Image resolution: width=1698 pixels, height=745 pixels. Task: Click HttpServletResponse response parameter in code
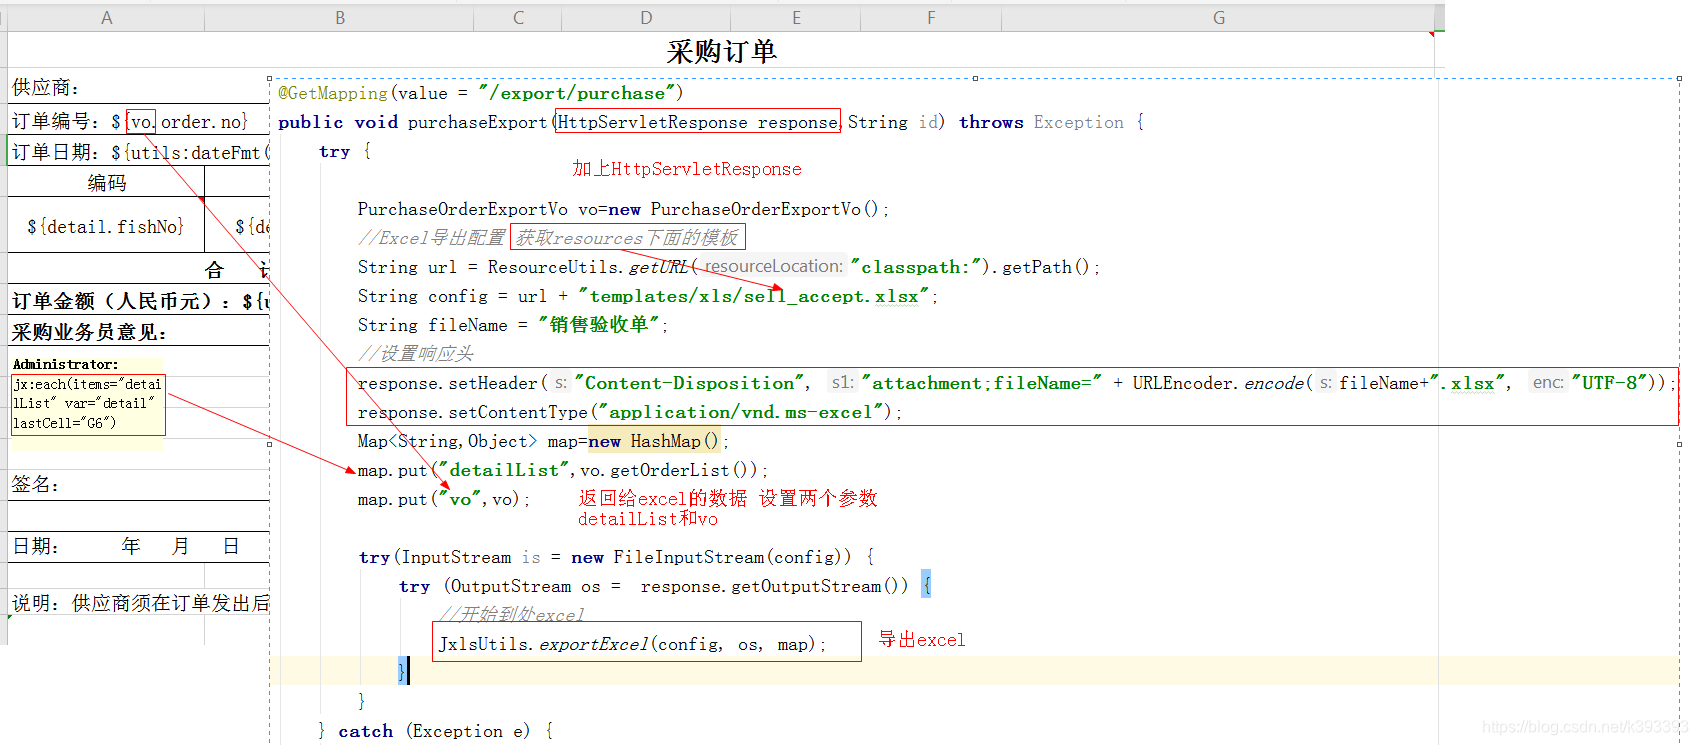(x=698, y=122)
